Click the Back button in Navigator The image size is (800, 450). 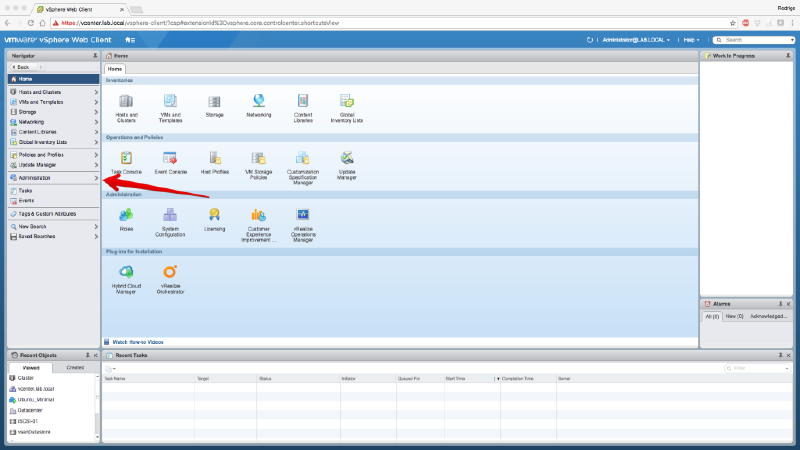point(22,67)
